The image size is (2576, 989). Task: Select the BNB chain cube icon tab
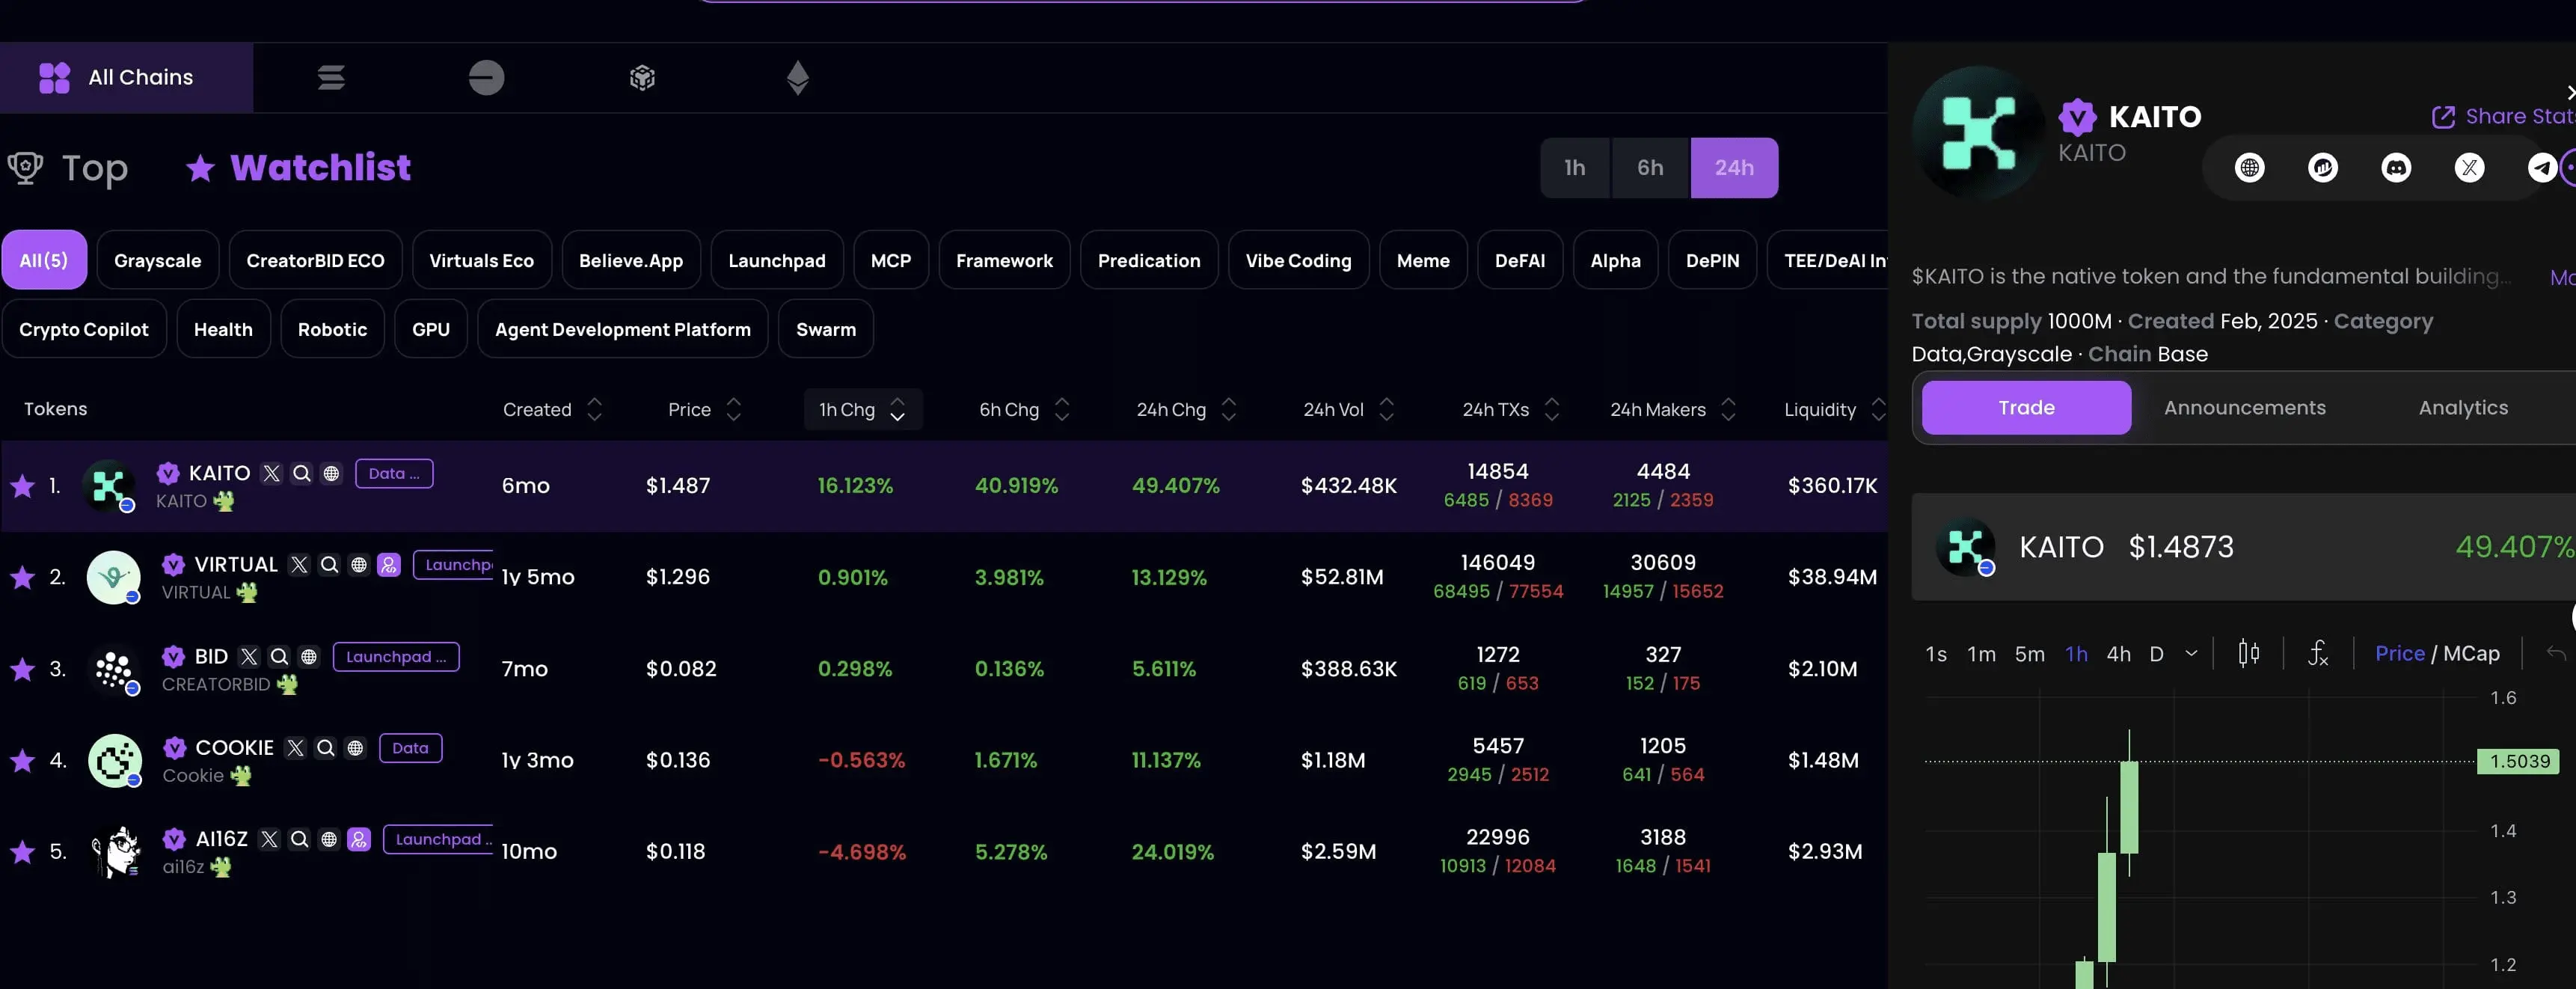[x=642, y=77]
